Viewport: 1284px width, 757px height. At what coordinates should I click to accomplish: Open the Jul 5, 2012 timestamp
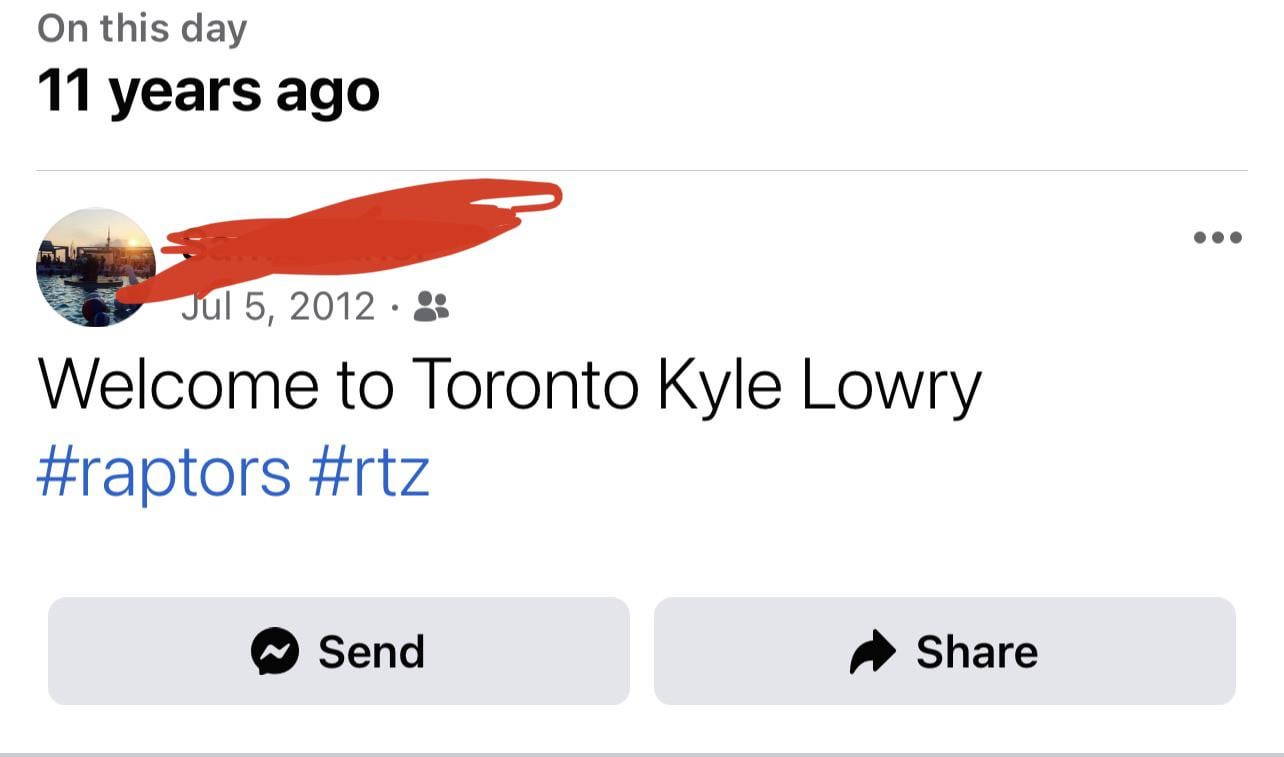point(278,306)
